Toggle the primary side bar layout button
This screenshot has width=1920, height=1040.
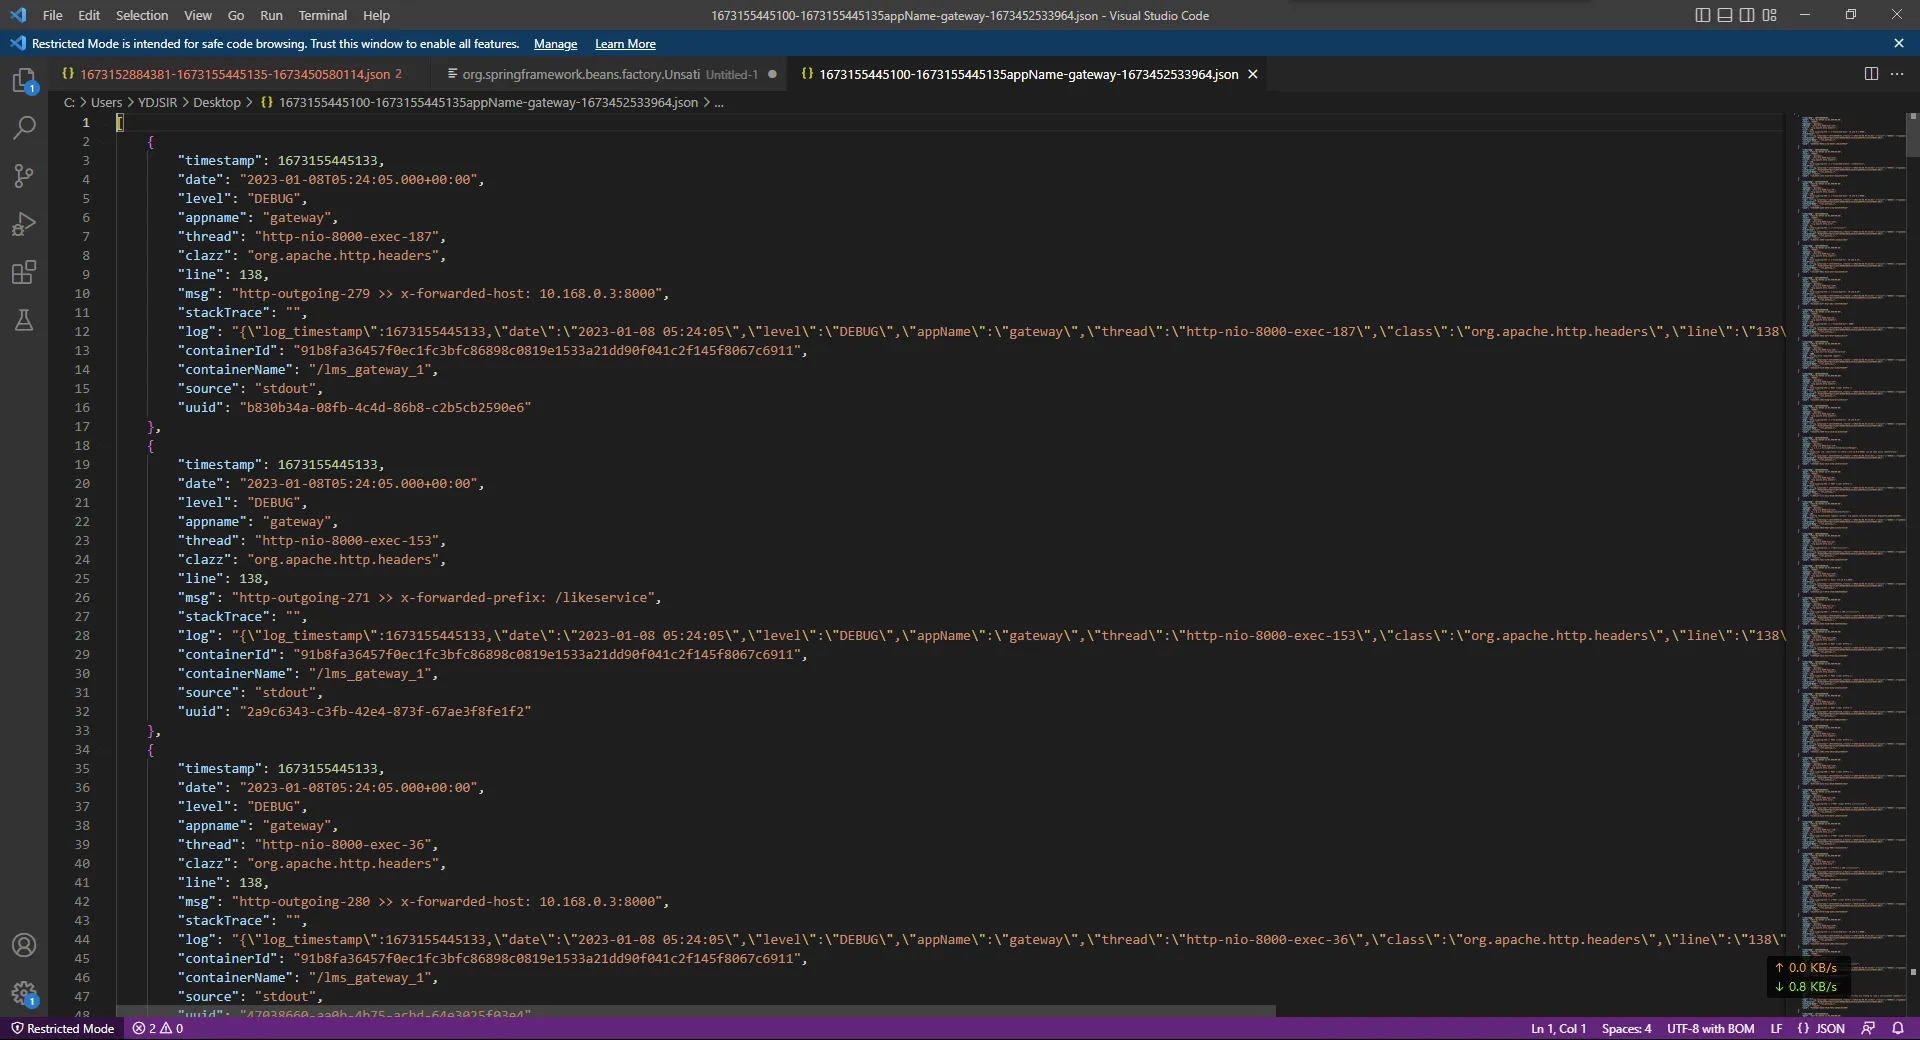point(1703,15)
